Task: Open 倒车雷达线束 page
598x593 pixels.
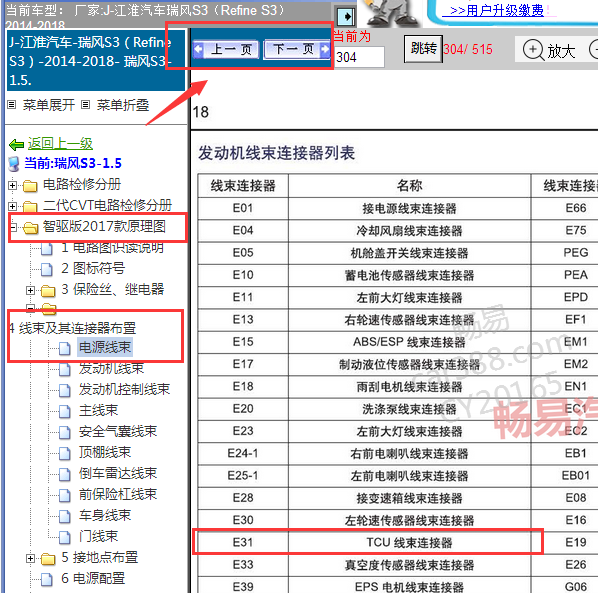Action: coord(118,473)
